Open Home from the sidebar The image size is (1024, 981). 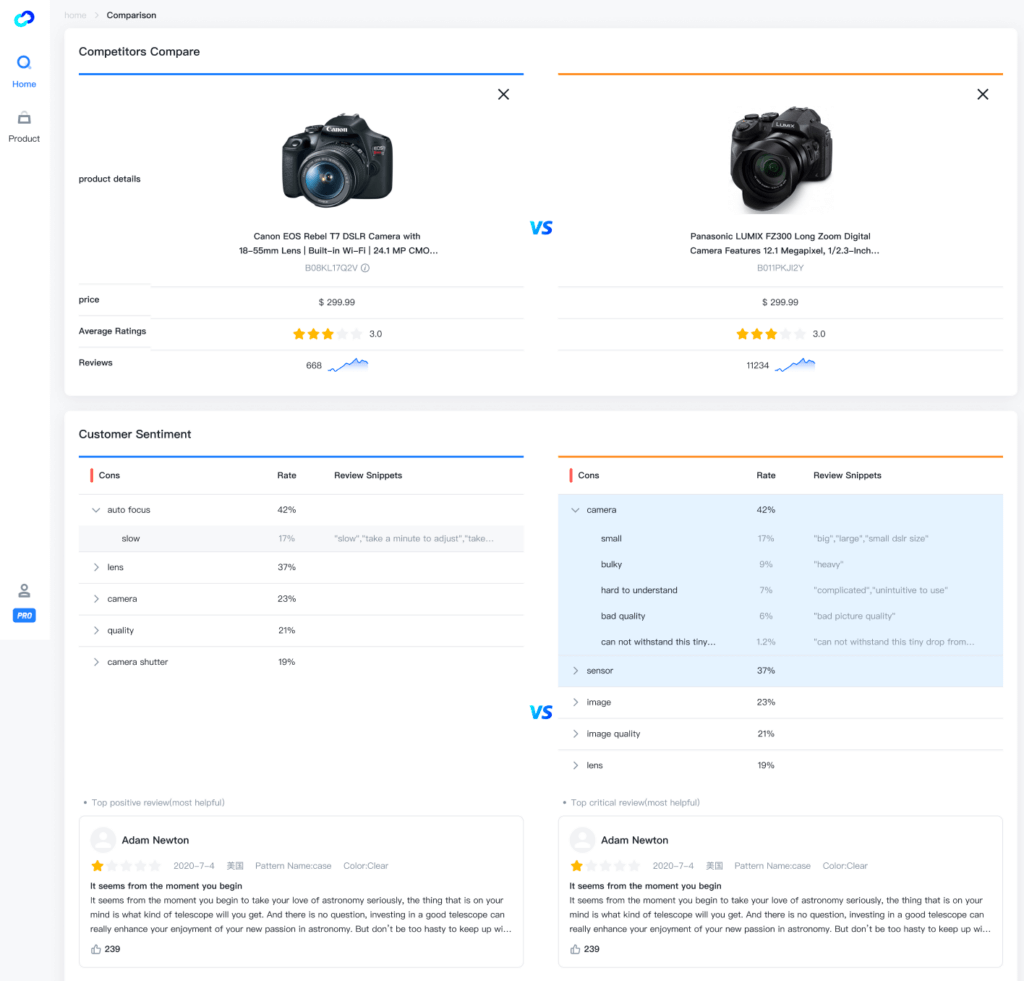coord(24,71)
